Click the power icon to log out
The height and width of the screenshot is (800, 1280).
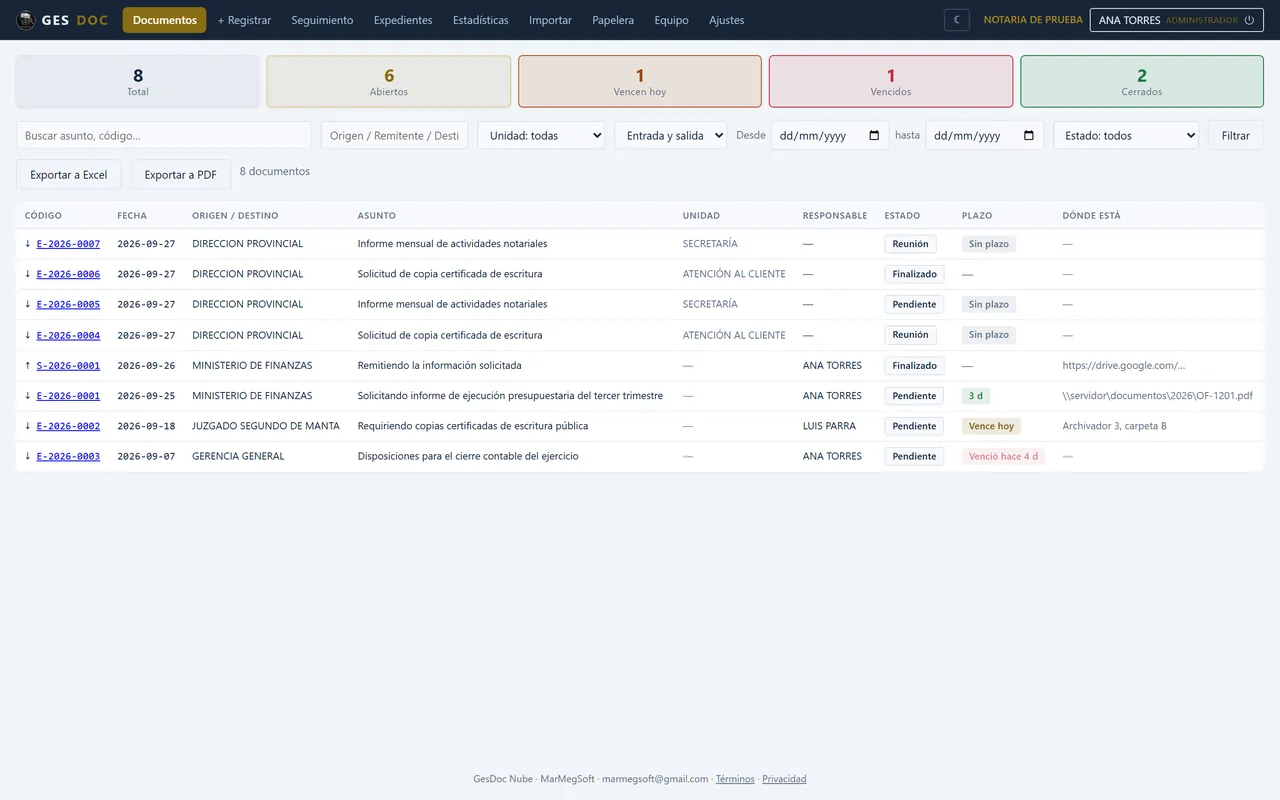click(x=1249, y=20)
